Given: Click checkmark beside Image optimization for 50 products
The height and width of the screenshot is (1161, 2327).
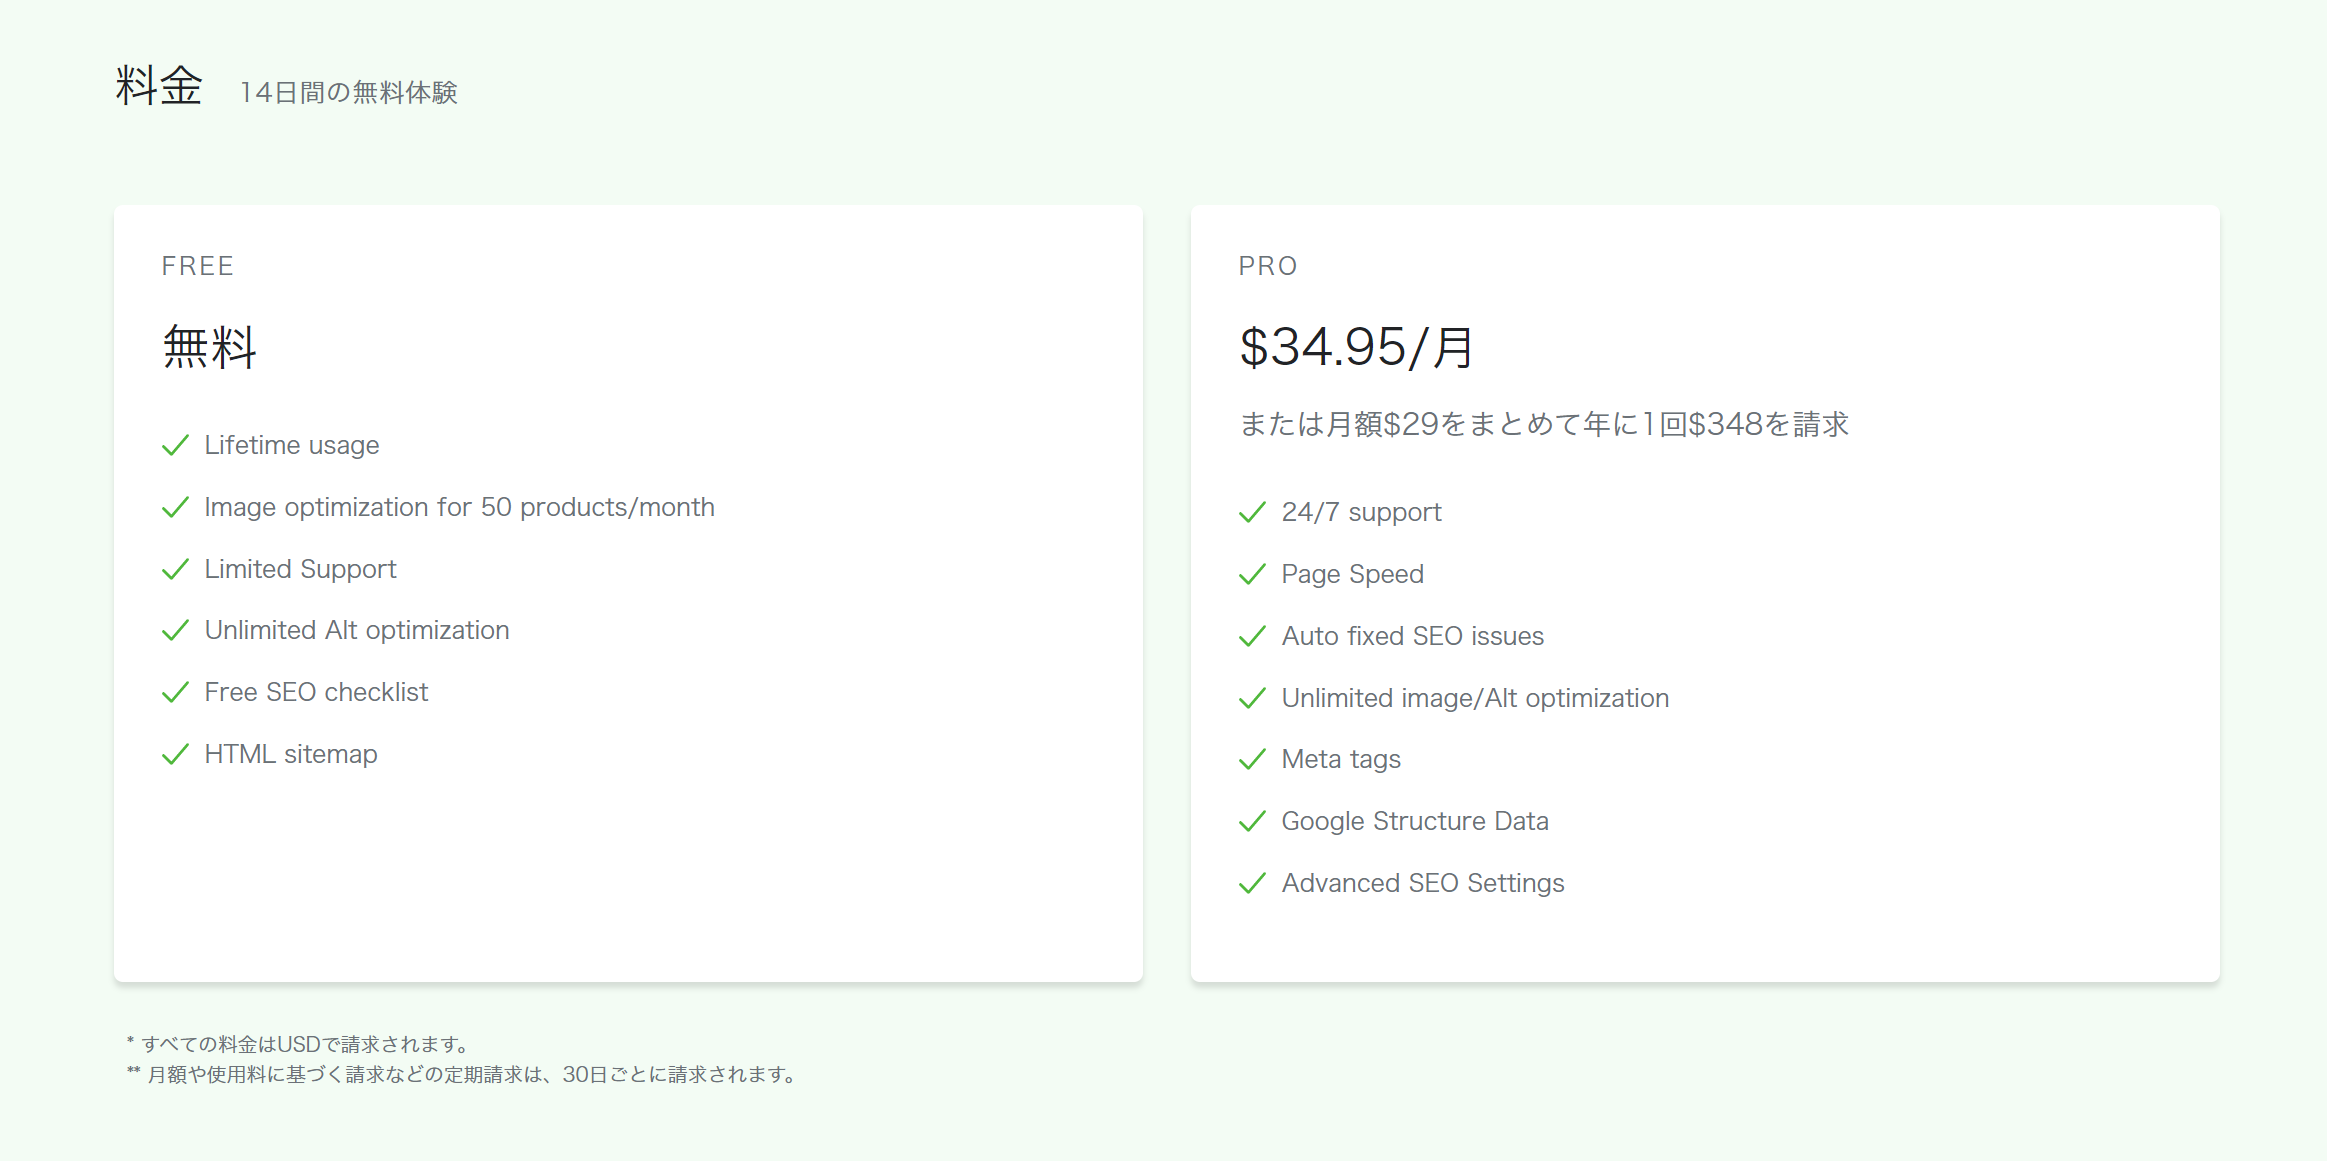Looking at the screenshot, I should coord(175,508).
